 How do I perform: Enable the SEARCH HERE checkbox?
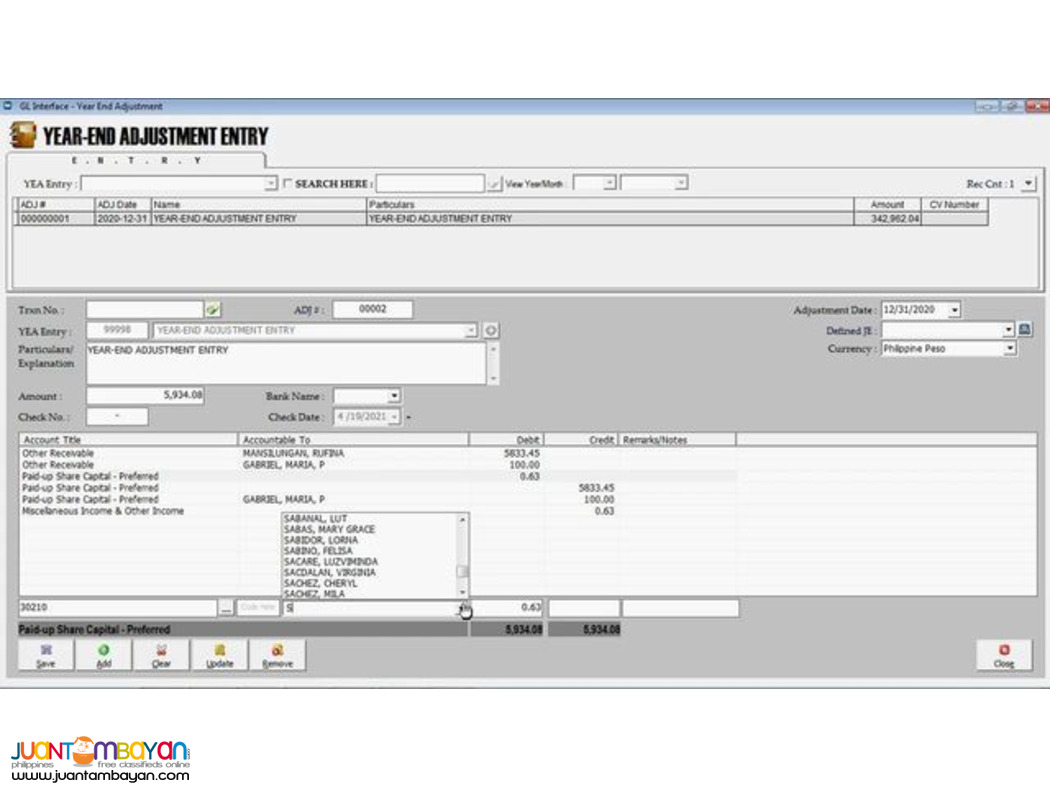tap(288, 184)
